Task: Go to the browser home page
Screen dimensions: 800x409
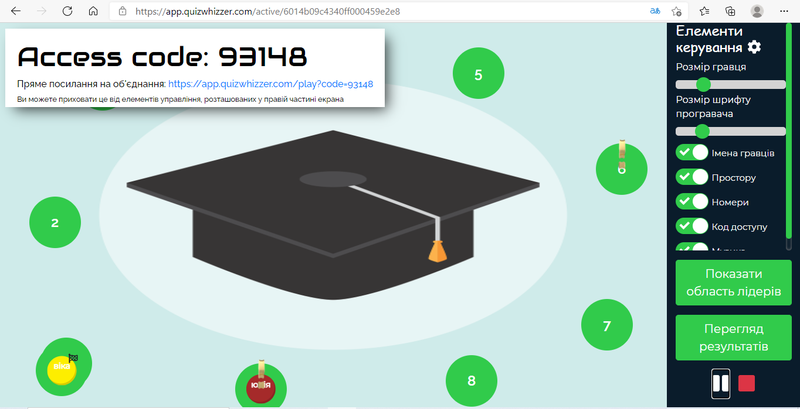Action: pyautogui.click(x=92, y=11)
